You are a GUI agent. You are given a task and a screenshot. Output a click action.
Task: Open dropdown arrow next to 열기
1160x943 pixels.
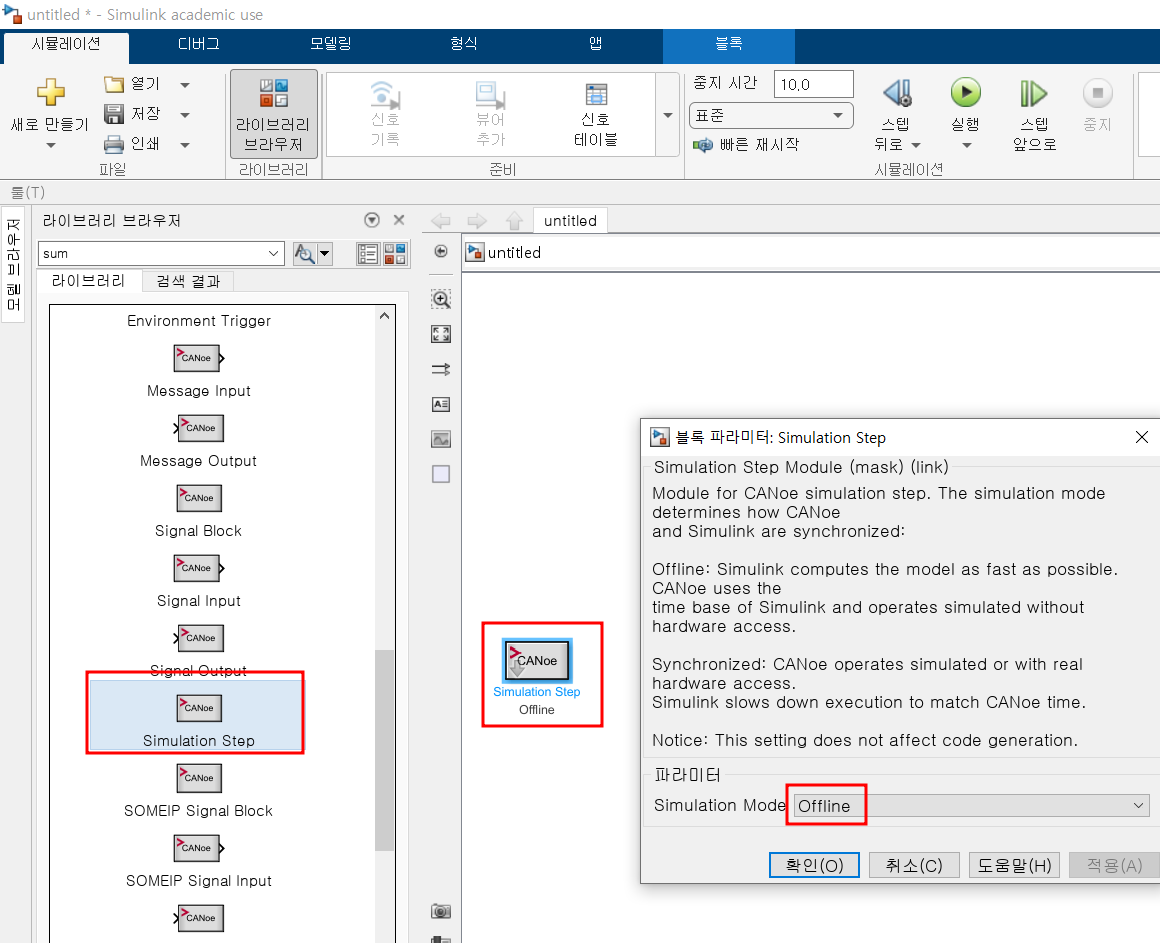(185, 85)
